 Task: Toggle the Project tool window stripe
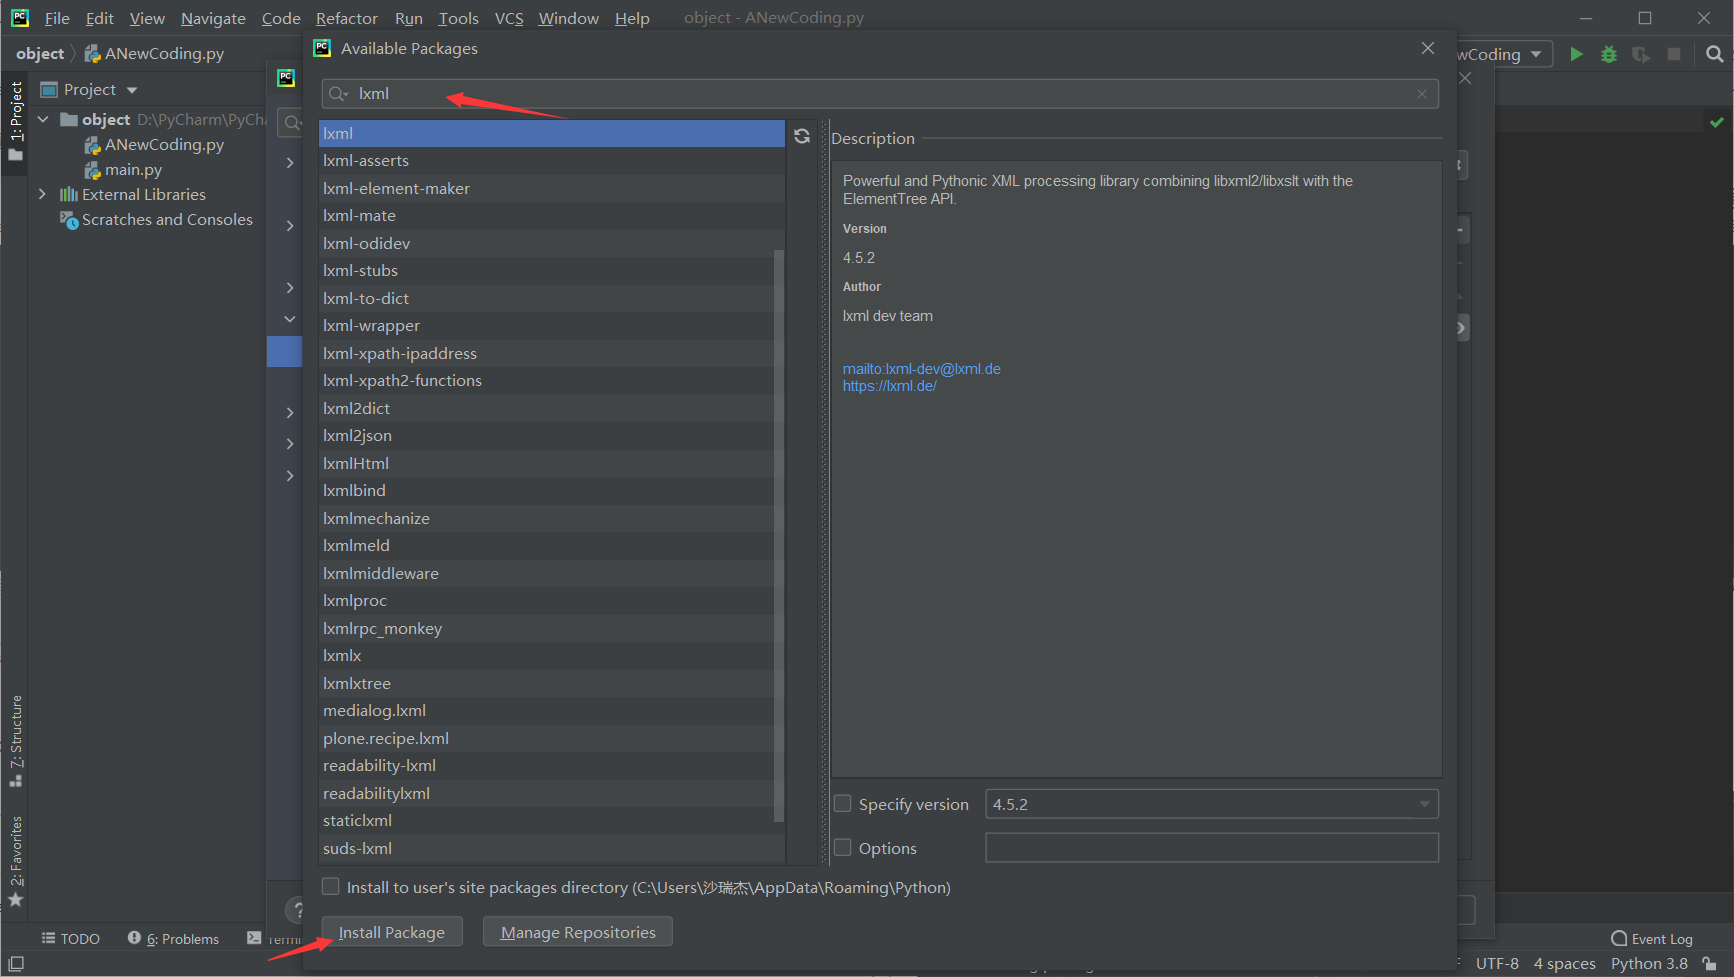16,120
